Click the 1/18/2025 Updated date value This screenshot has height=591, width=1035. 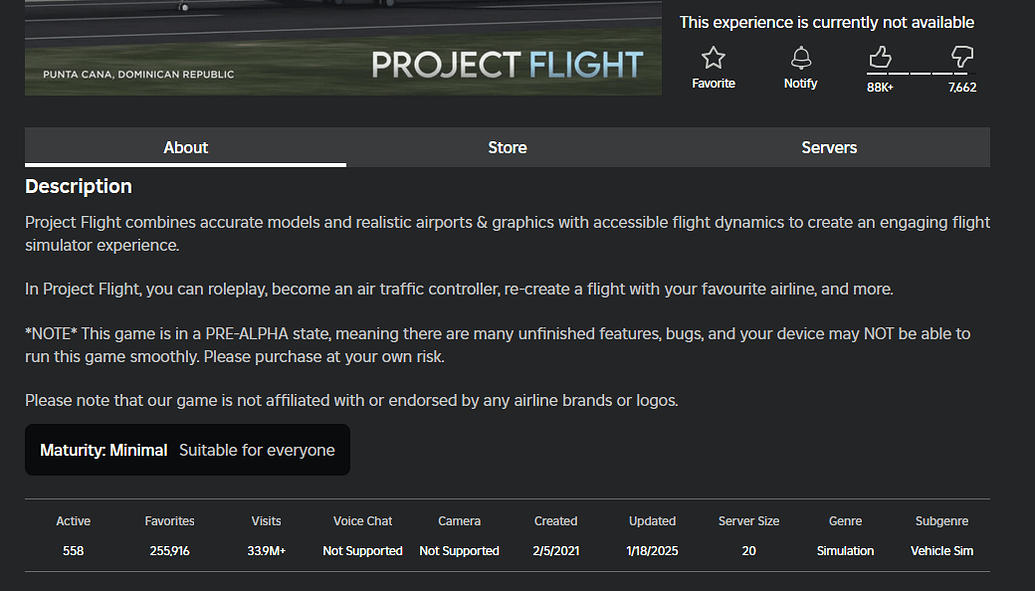click(652, 551)
